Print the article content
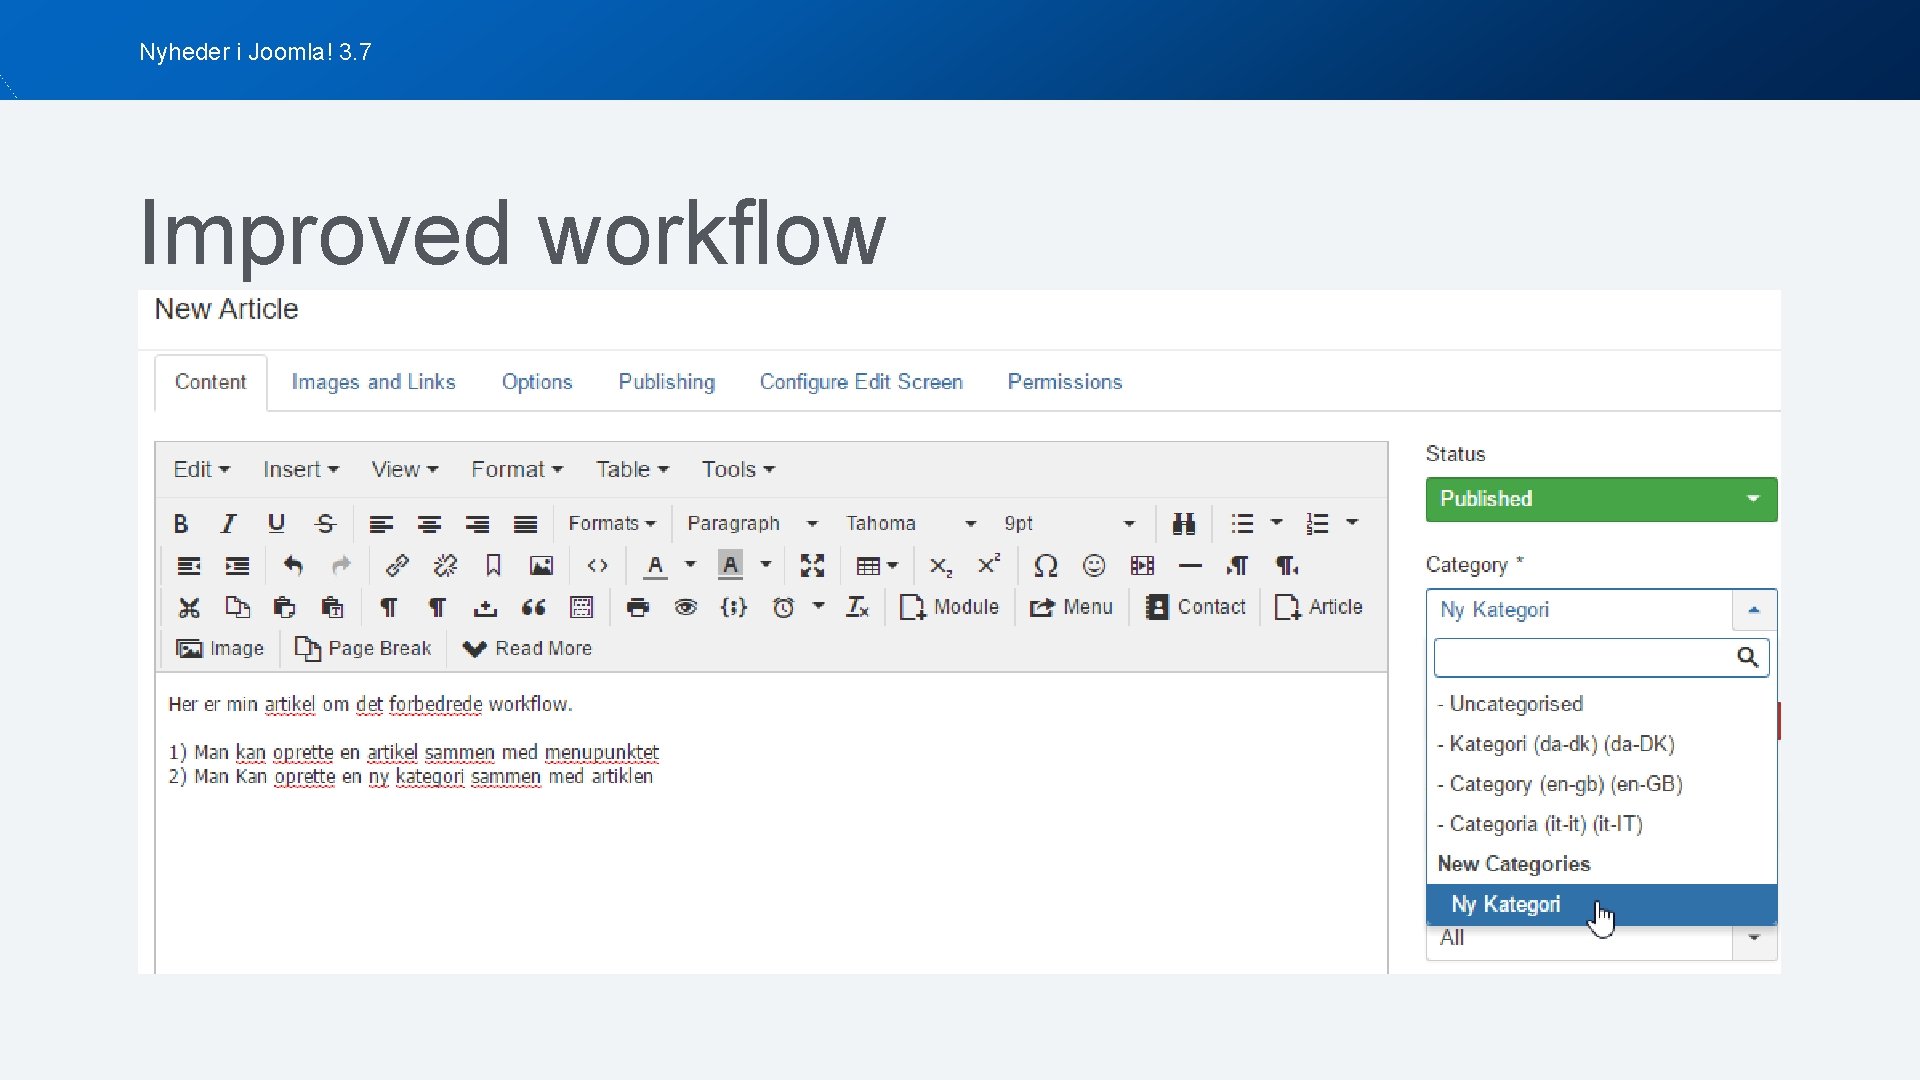 [637, 608]
